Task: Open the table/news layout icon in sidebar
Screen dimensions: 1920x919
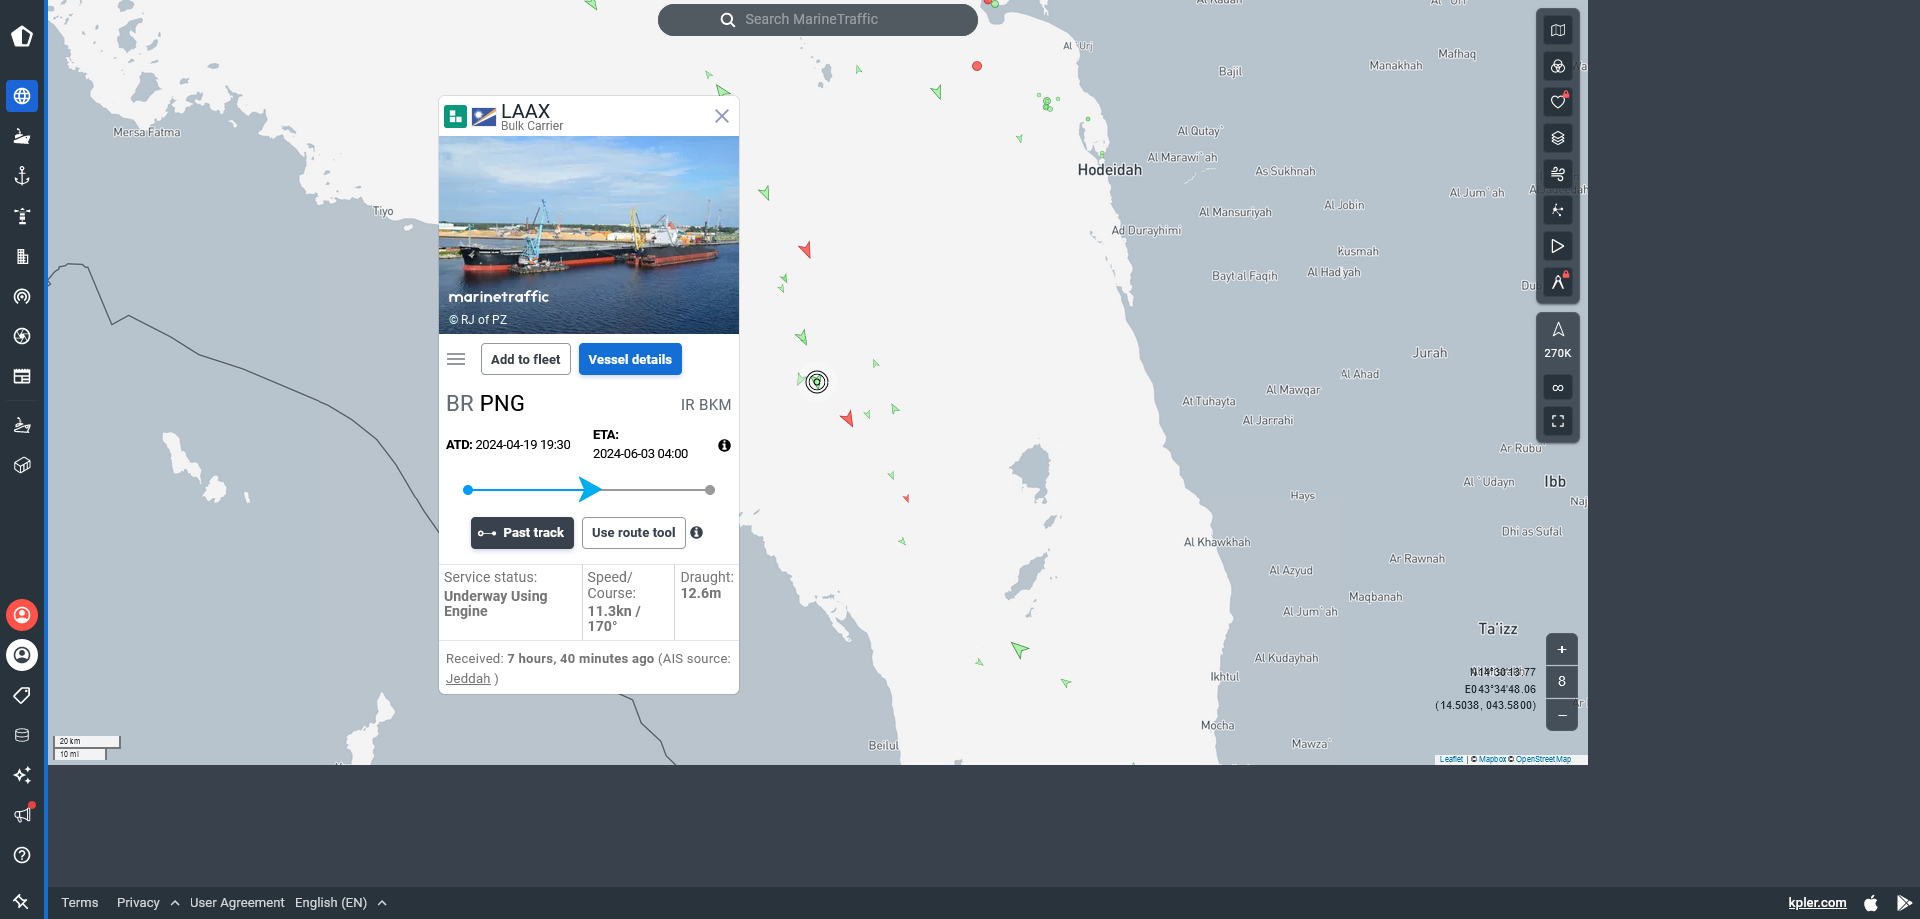Action: tap(22, 376)
